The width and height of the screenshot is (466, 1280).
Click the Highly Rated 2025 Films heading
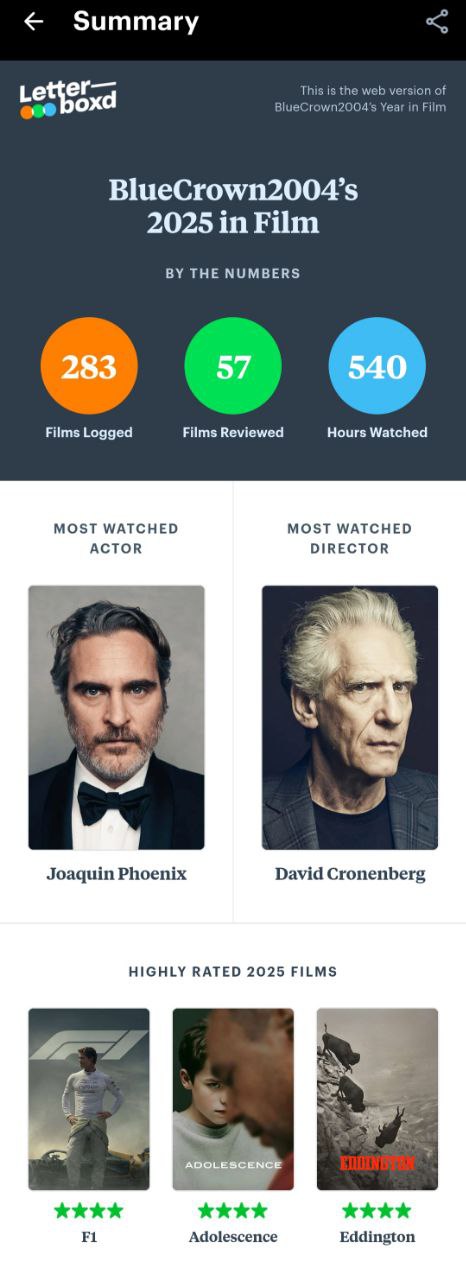pos(233,972)
